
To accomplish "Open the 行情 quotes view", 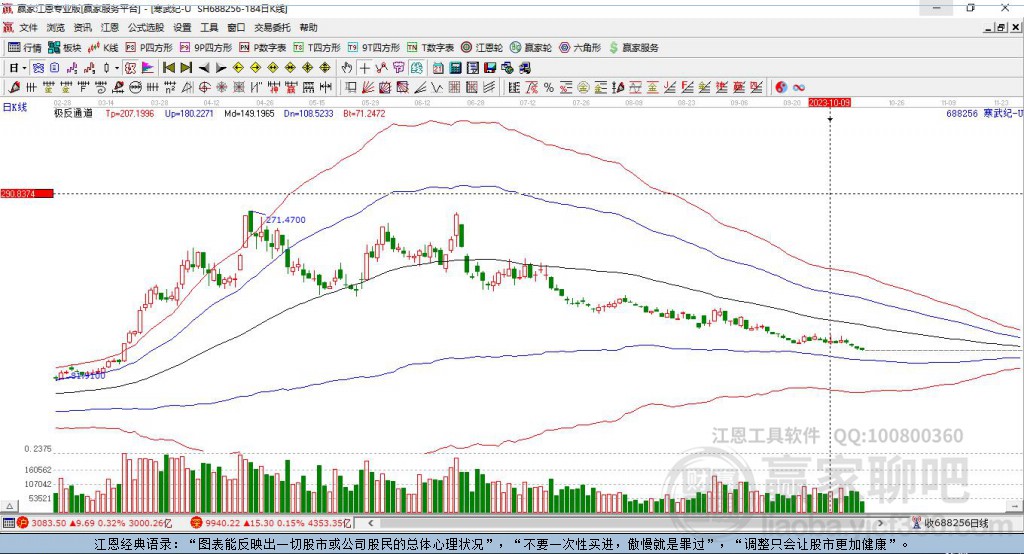I will pyautogui.click(x=24, y=48).
